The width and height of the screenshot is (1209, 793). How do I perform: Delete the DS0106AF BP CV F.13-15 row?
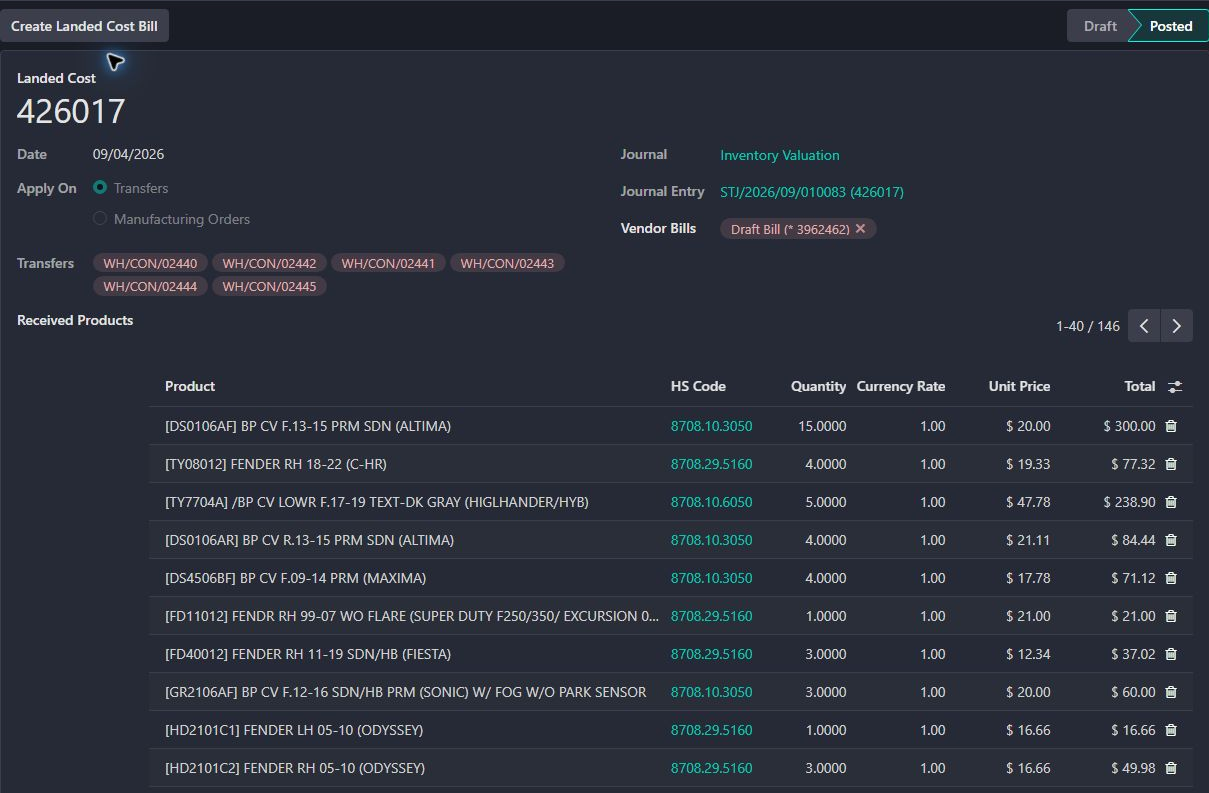[x=1171, y=426]
